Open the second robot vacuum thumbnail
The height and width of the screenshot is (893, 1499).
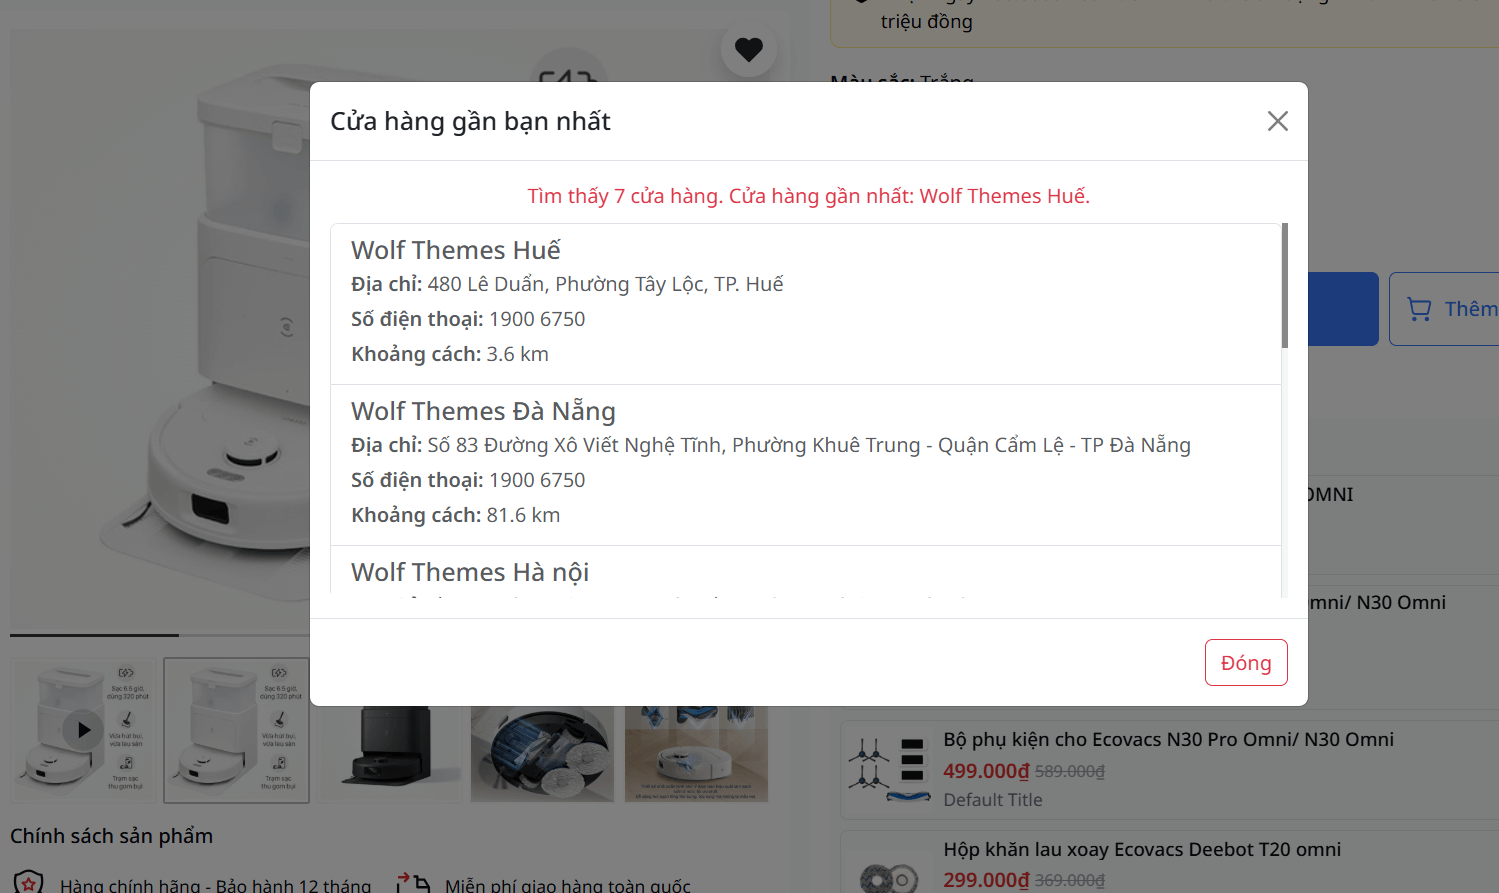coord(237,730)
